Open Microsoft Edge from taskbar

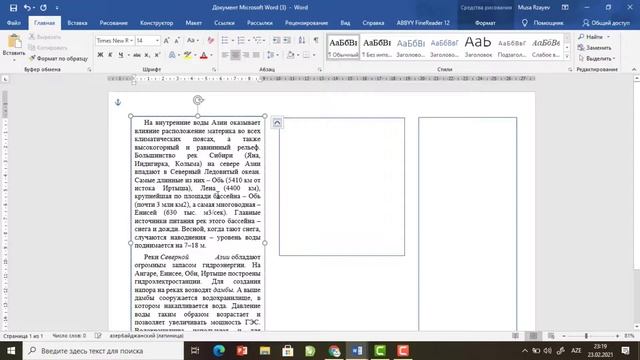(219, 351)
